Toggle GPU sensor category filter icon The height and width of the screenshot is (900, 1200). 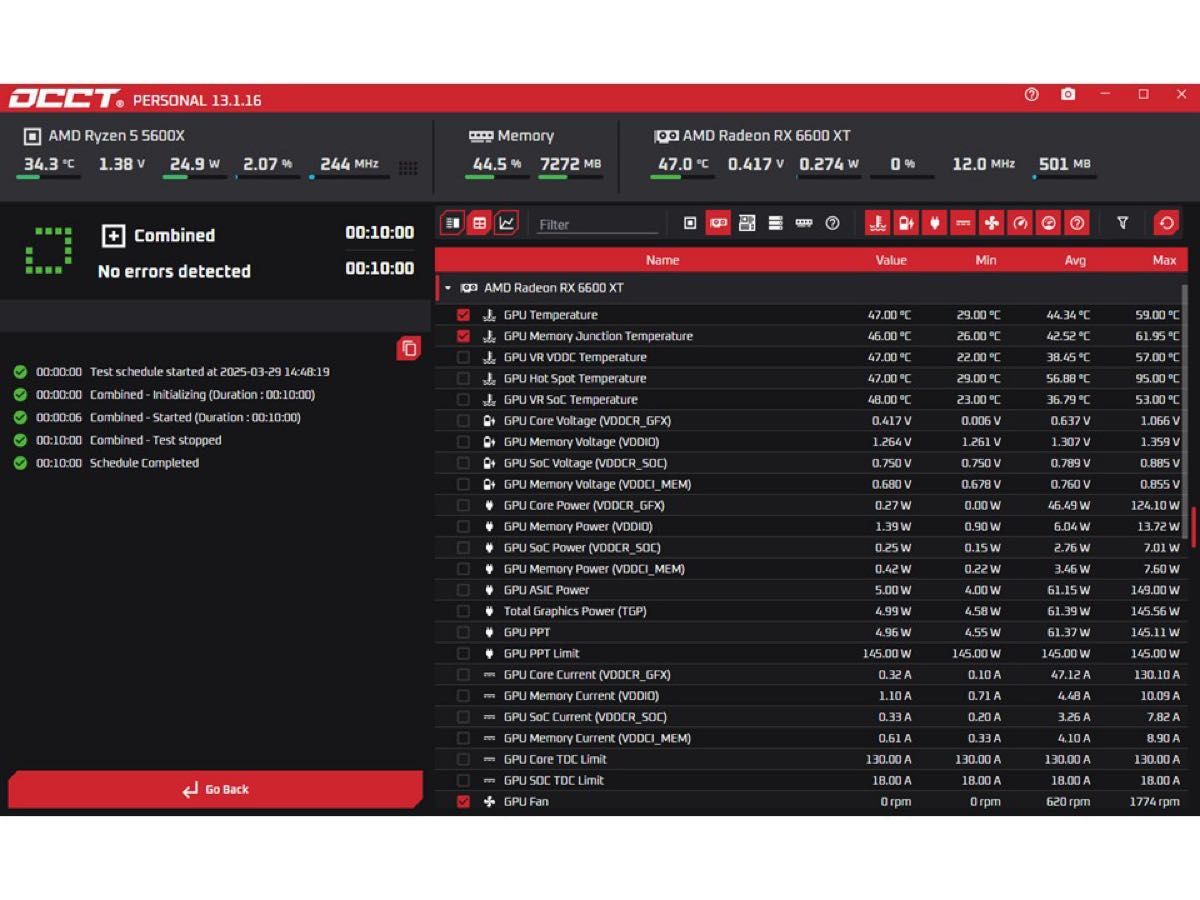718,223
